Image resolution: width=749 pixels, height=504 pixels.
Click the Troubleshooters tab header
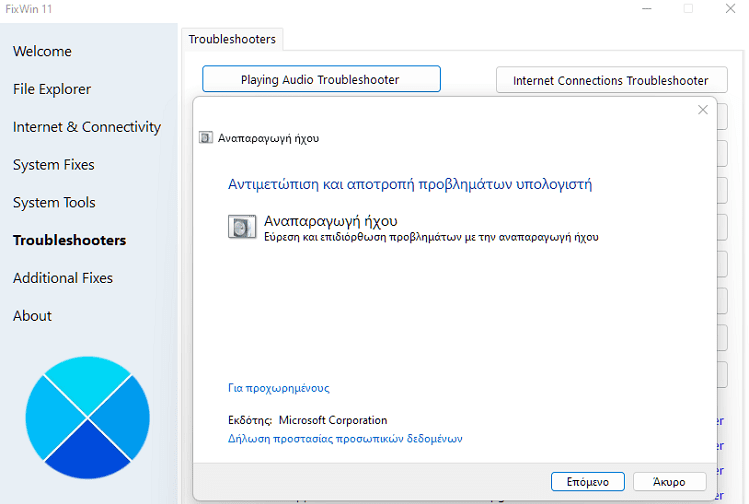[x=232, y=39]
